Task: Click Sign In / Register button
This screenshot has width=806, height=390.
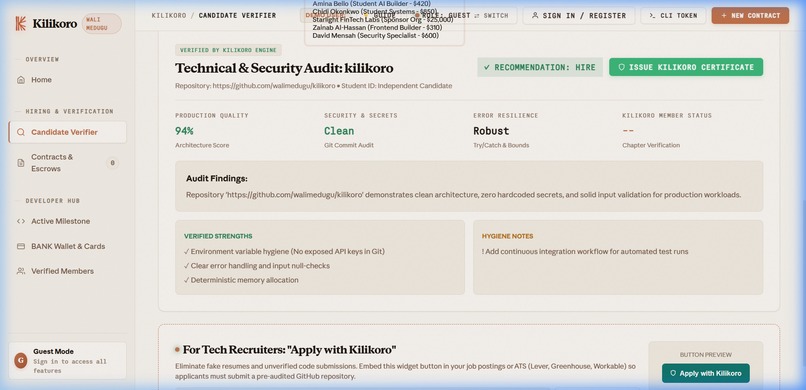Action: tap(579, 15)
